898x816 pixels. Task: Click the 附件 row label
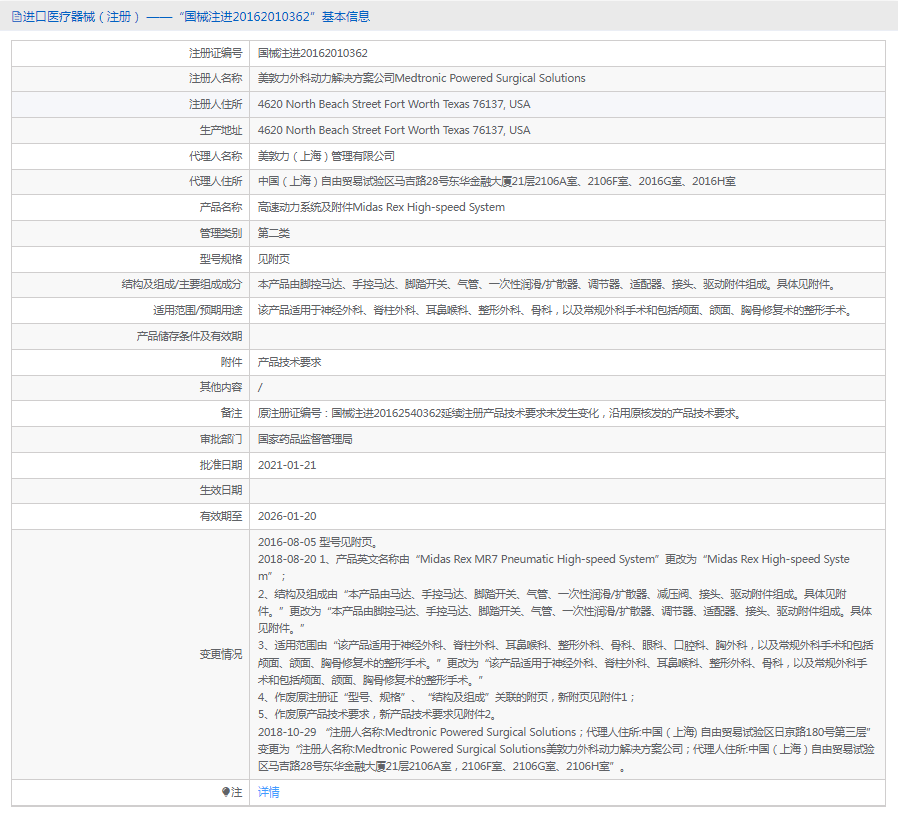click(x=231, y=362)
